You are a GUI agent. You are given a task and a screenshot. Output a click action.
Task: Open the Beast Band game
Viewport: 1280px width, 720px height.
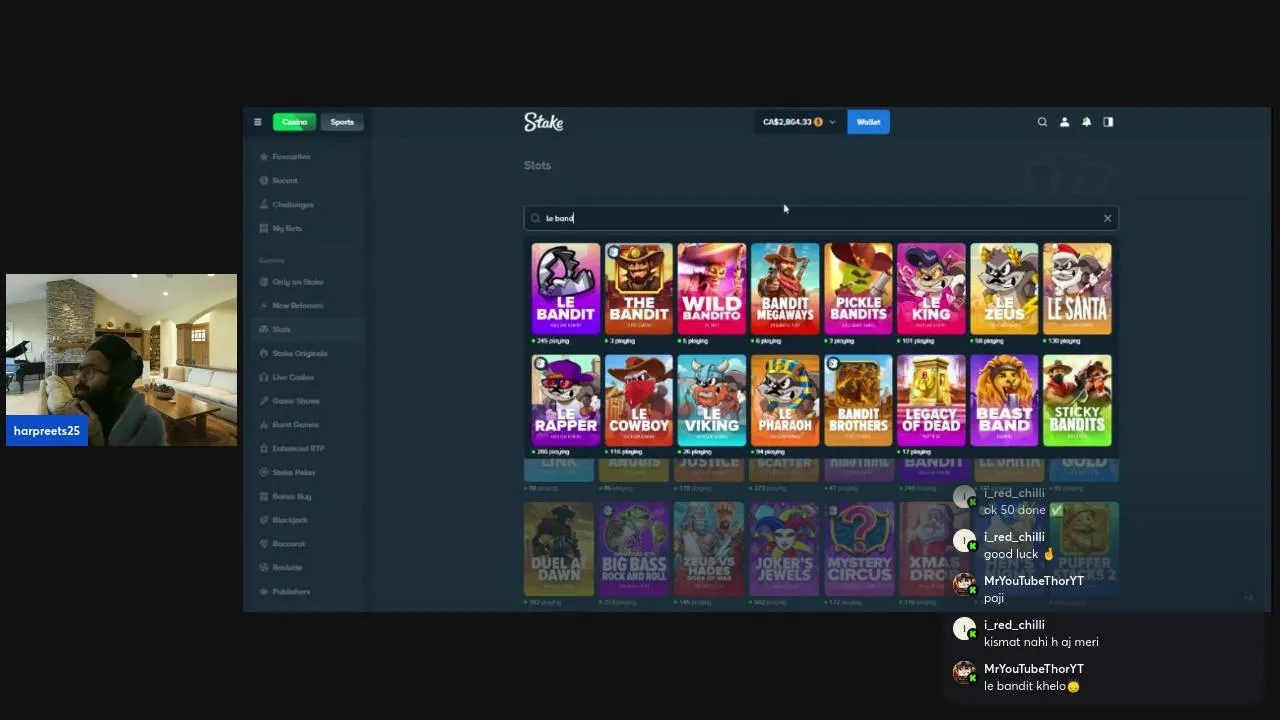coord(1004,400)
